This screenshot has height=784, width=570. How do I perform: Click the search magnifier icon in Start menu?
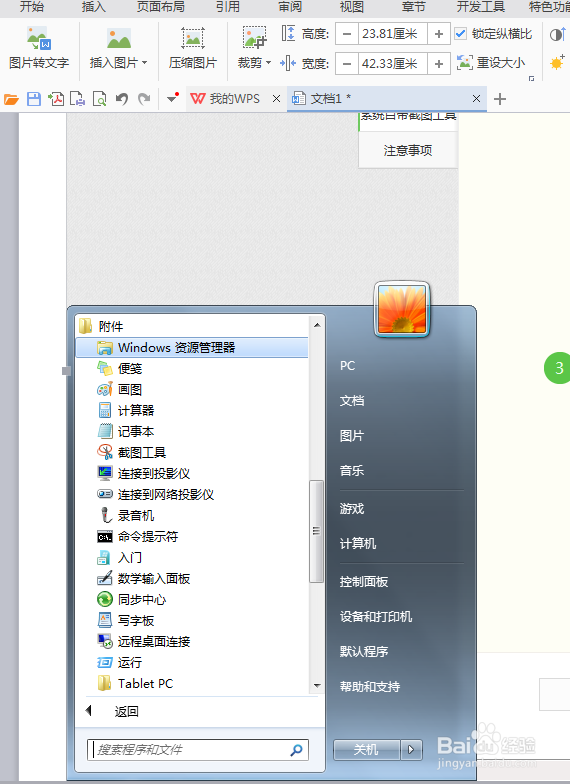tap(296, 750)
